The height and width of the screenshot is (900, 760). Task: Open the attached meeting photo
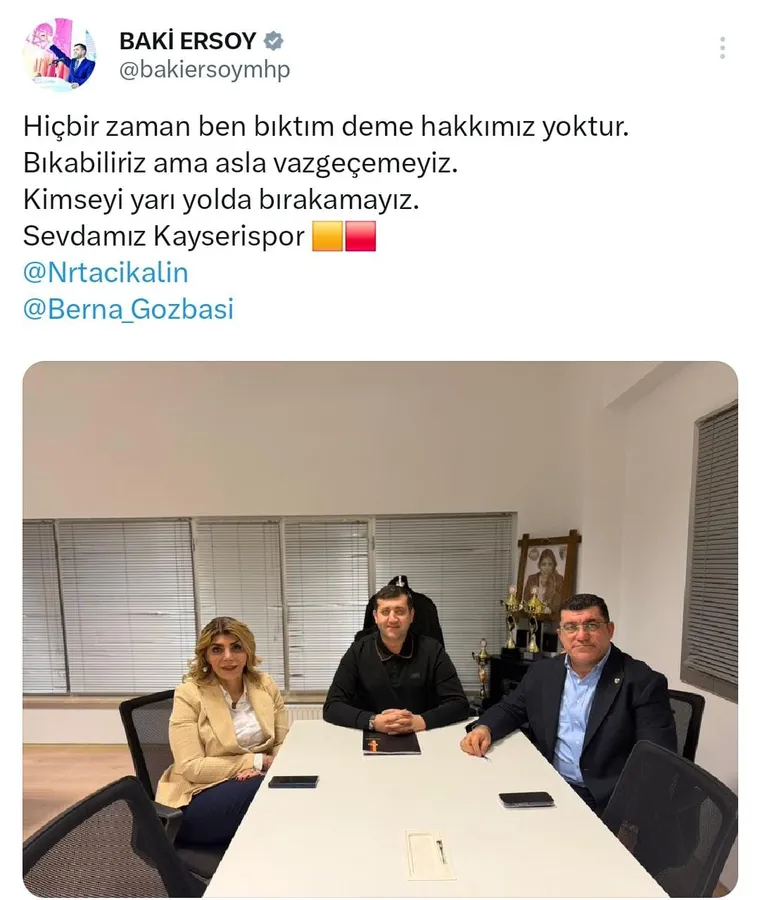pyautogui.click(x=380, y=629)
